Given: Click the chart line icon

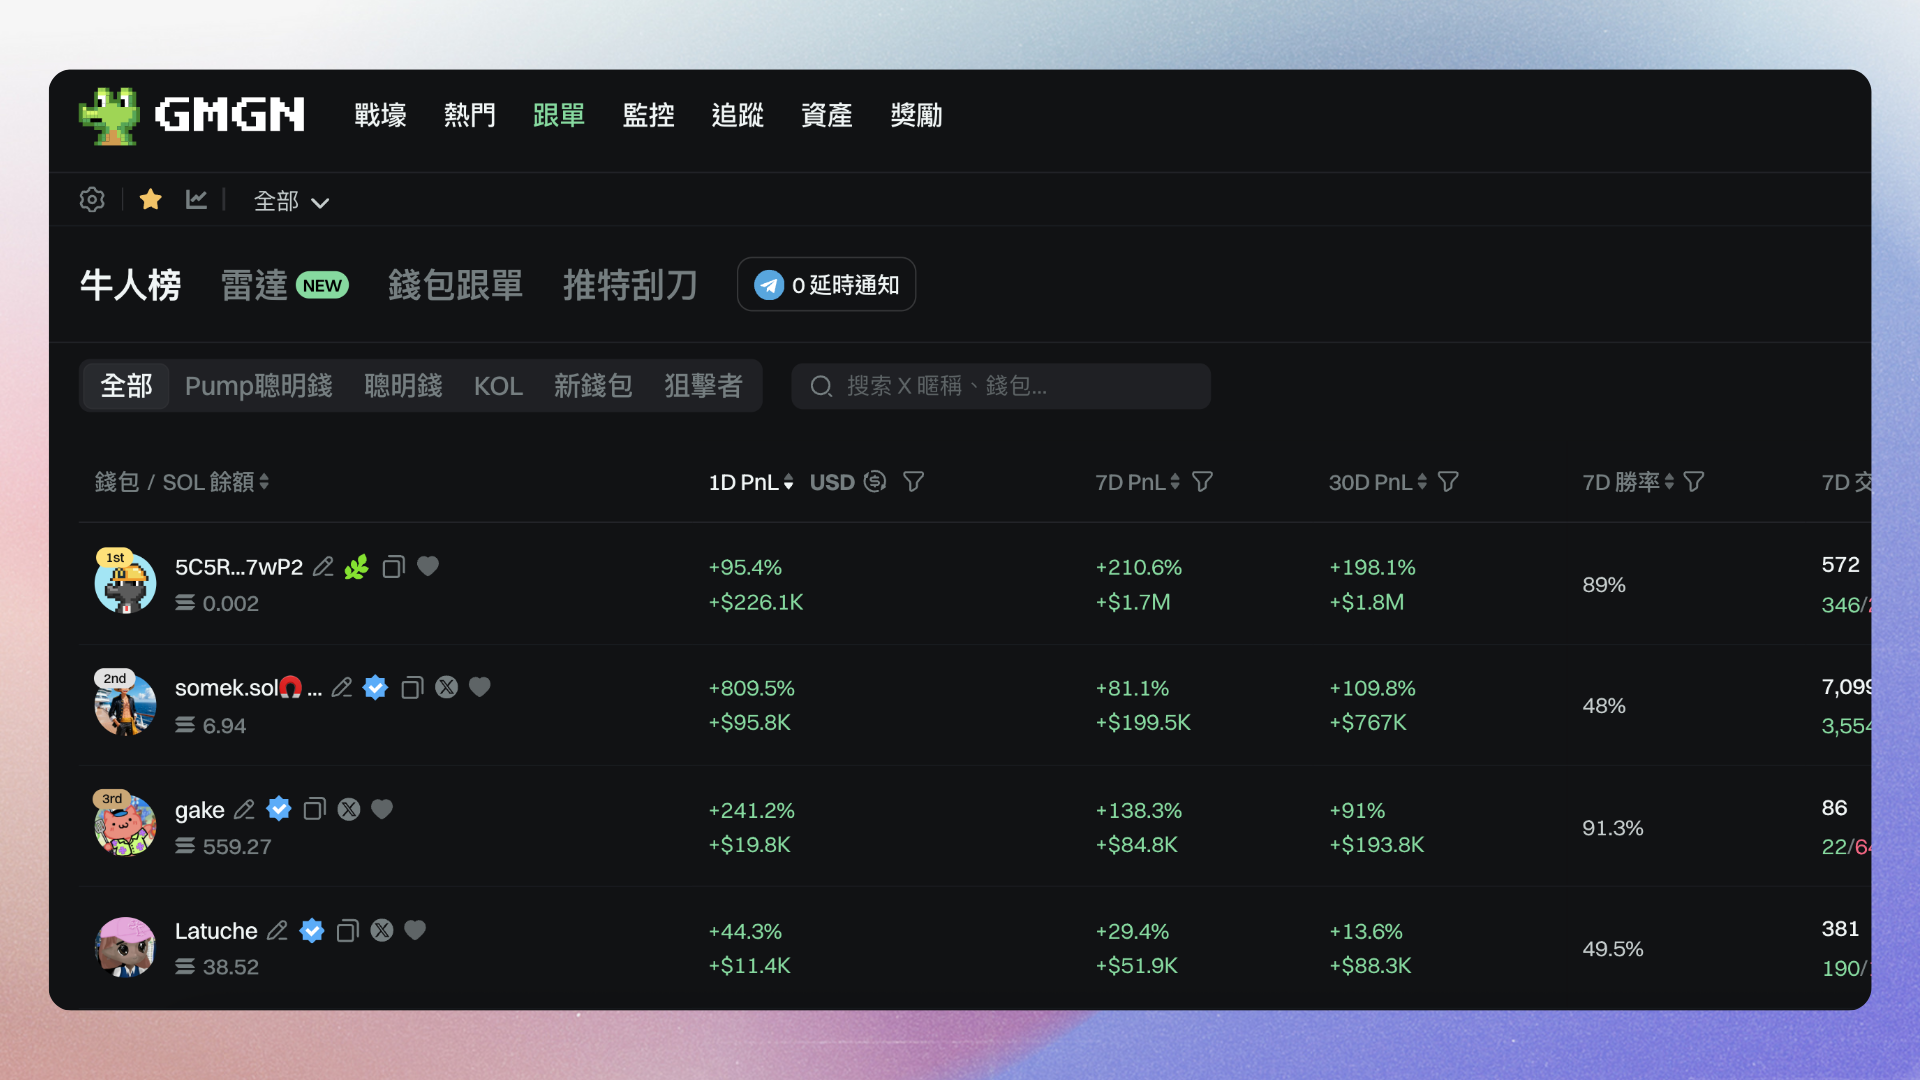Looking at the screenshot, I should coord(196,200).
